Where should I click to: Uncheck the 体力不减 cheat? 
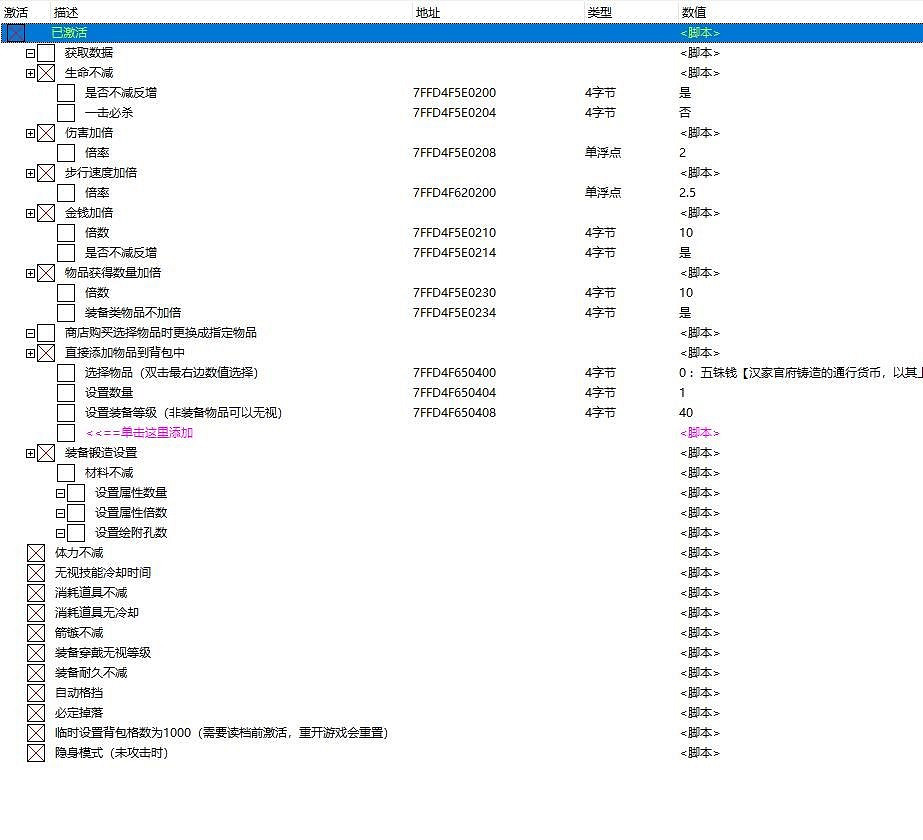click(x=36, y=553)
